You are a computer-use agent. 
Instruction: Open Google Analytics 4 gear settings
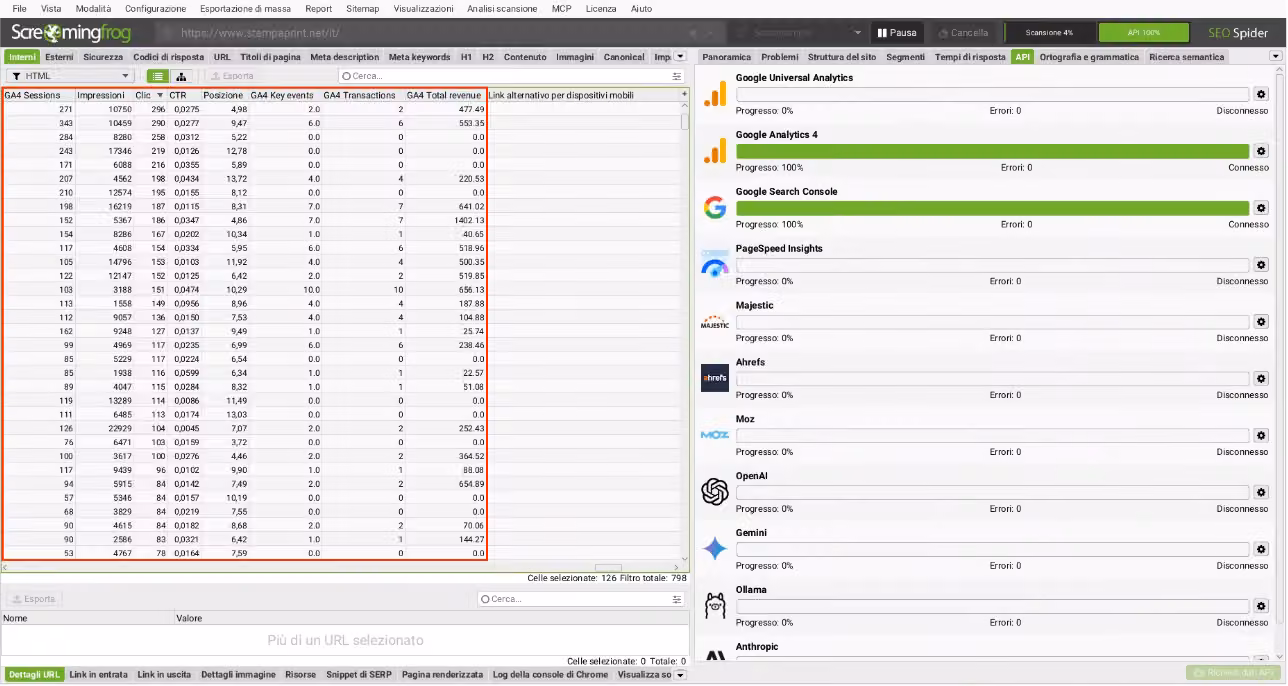[x=1261, y=151]
